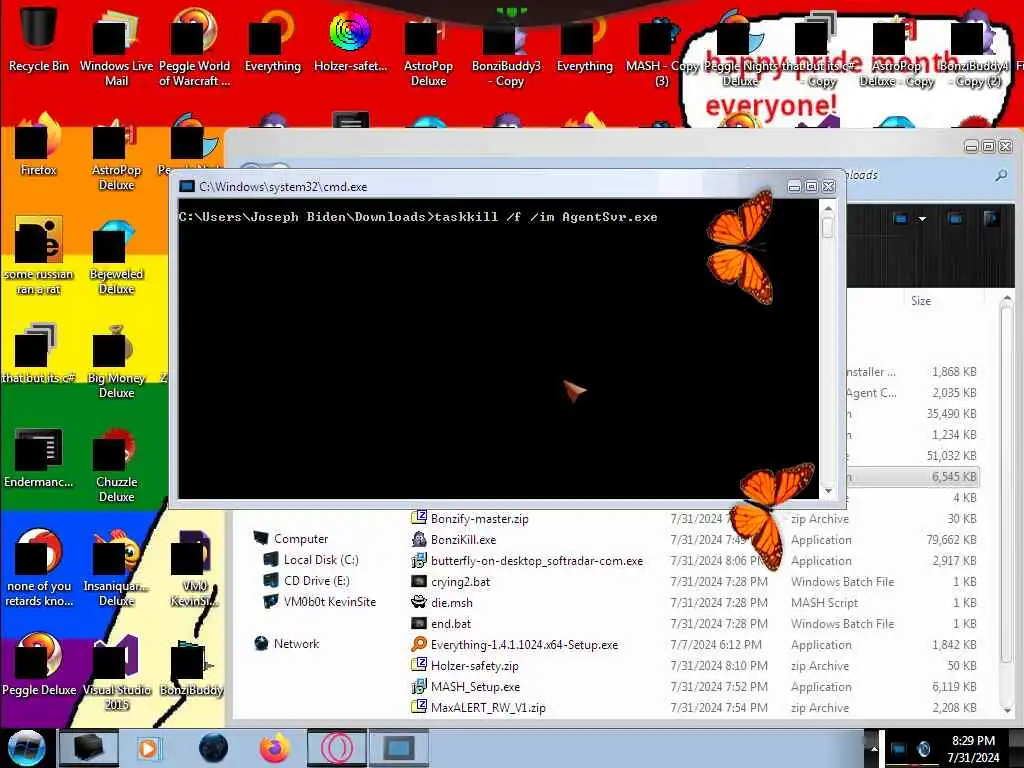The width and height of the screenshot is (1024, 768).
Task: Select the Bejeweled Deluxe desktop icon
Action: pyautogui.click(x=116, y=258)
